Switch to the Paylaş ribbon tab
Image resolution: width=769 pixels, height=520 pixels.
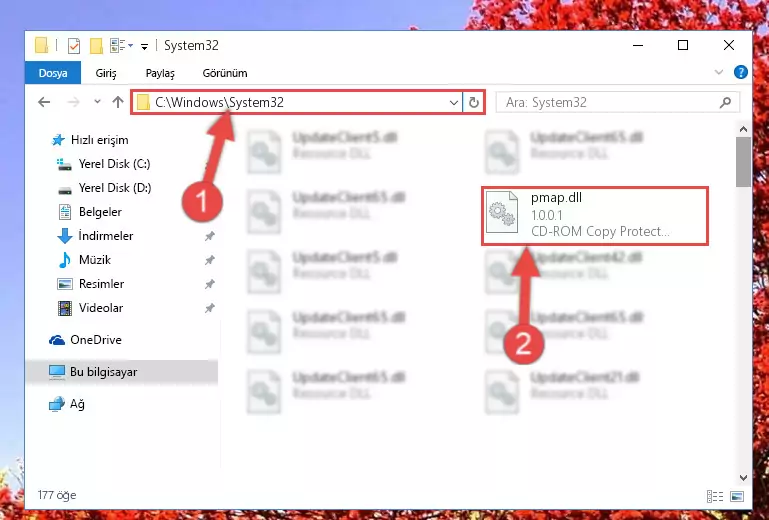click(160, 73)
